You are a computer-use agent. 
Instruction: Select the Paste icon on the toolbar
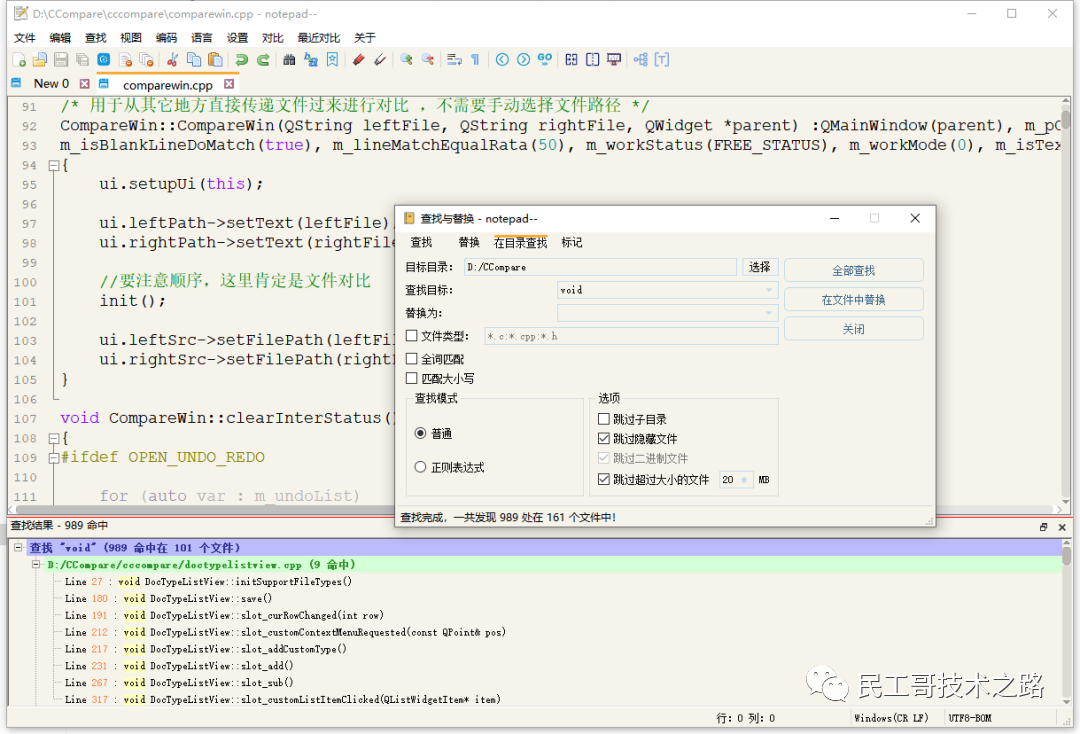pyautogui.click(x=213, y=60)
